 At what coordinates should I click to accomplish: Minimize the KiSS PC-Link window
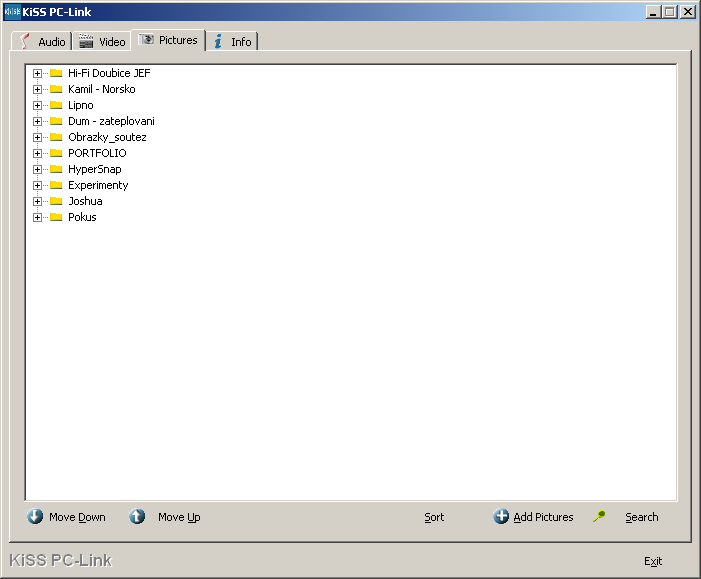(654, 12)
